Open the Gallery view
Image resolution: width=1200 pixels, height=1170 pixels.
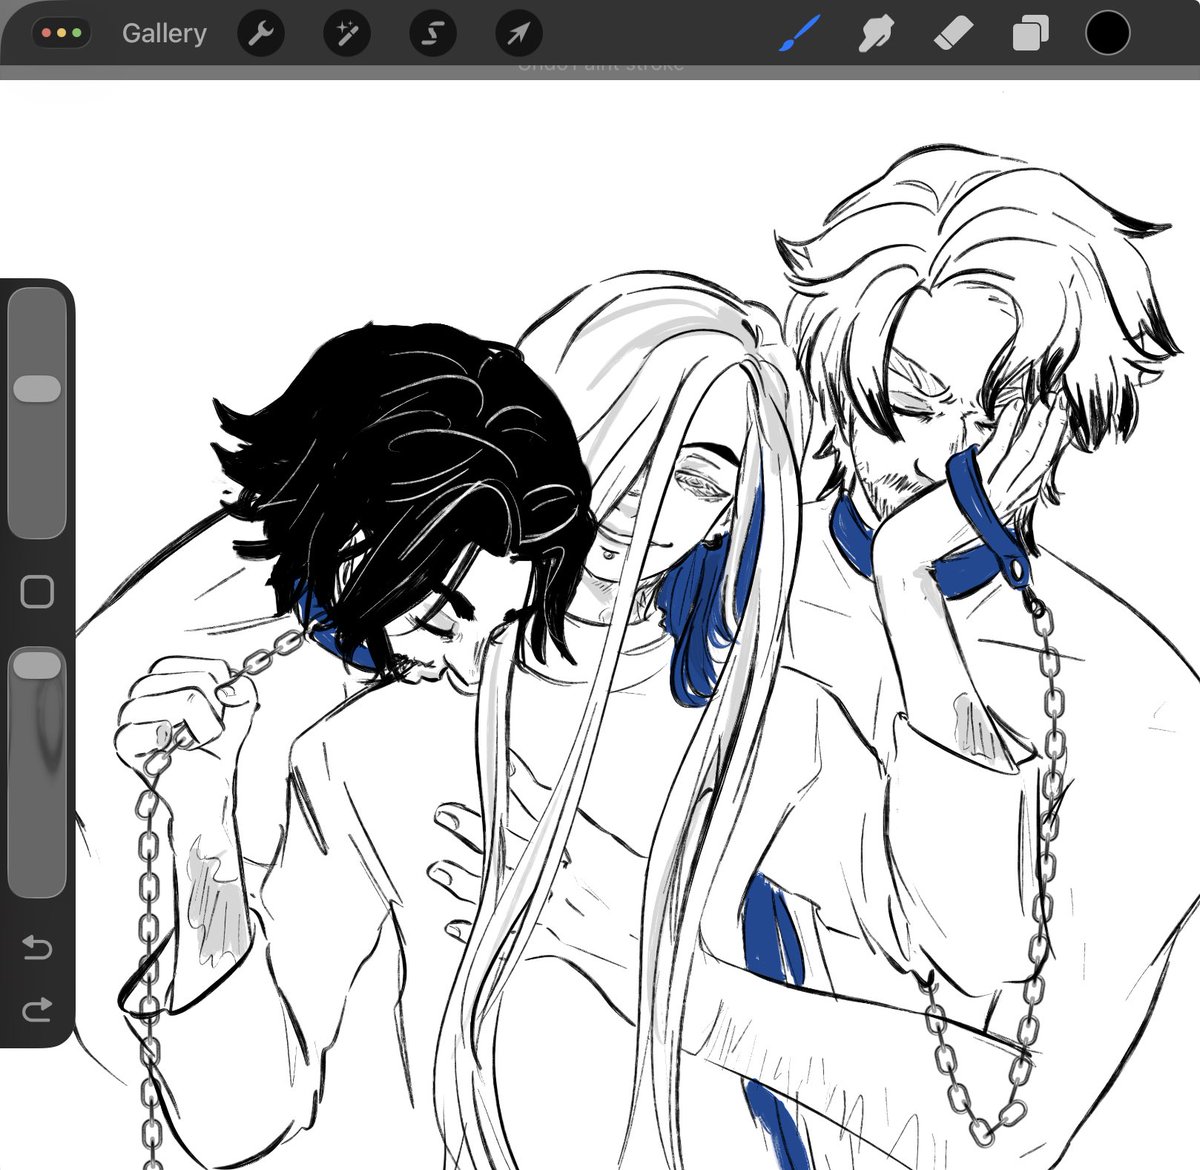coord(164,34)
